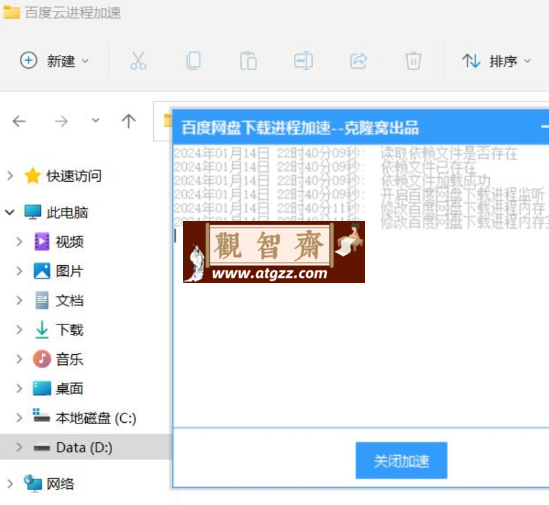This screenshot has width=549, height=505.
Task: Click the 百度网盘下载进程加速 dialog title bar
Action: coord(361,127)
